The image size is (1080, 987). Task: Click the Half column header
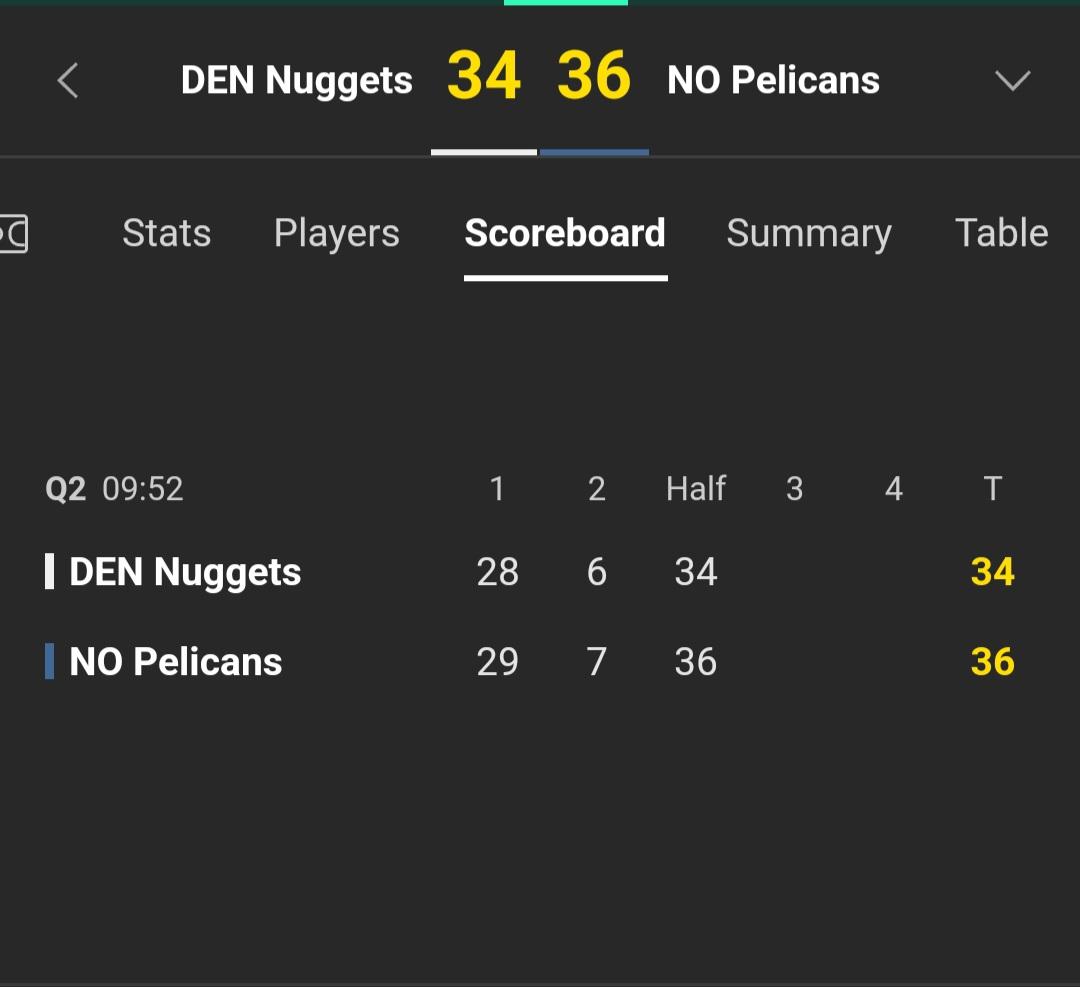point(696,488)
